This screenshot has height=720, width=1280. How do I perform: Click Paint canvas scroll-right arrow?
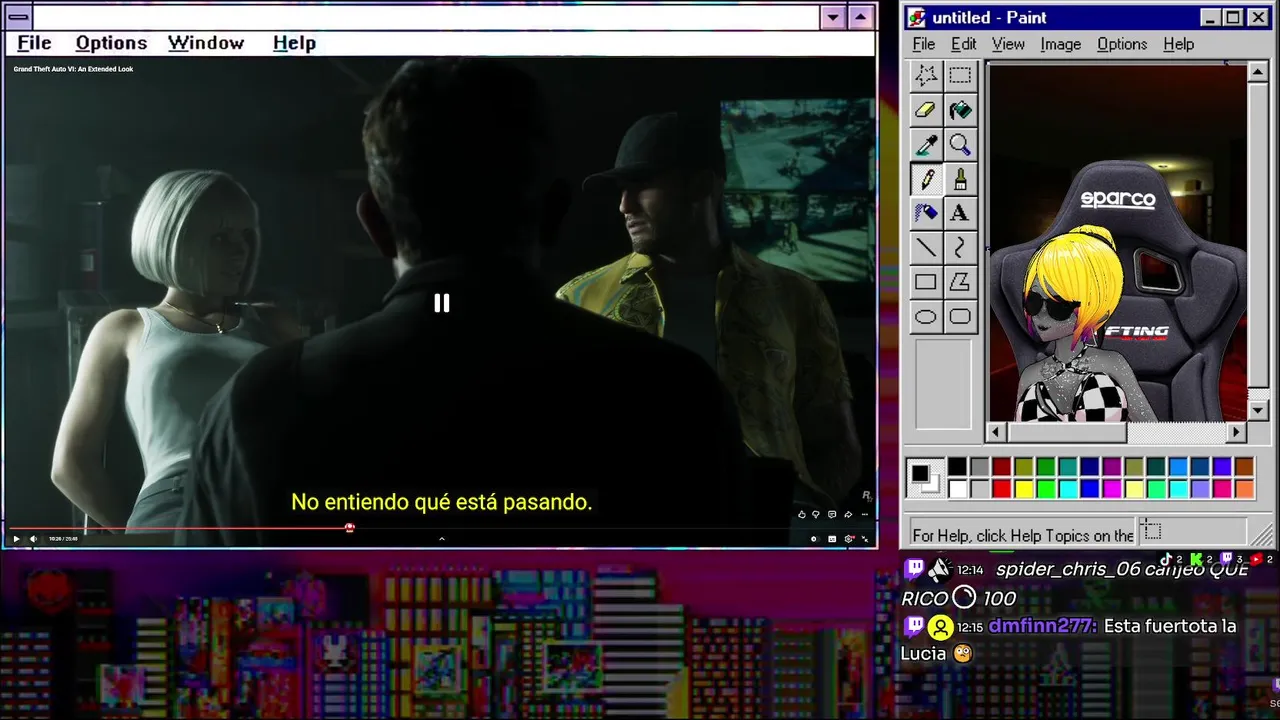[x=1237, y=432]
